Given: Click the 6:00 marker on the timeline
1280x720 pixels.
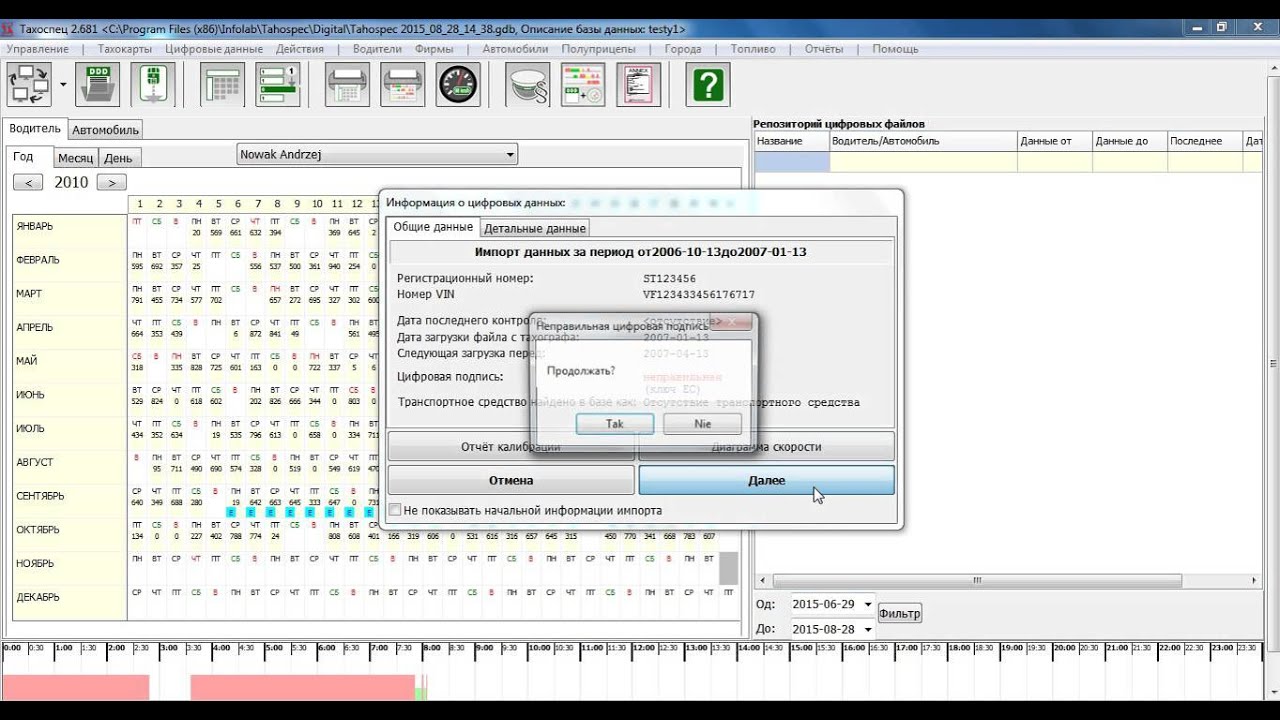Looking at the screenshot, I should pos(326,648).
